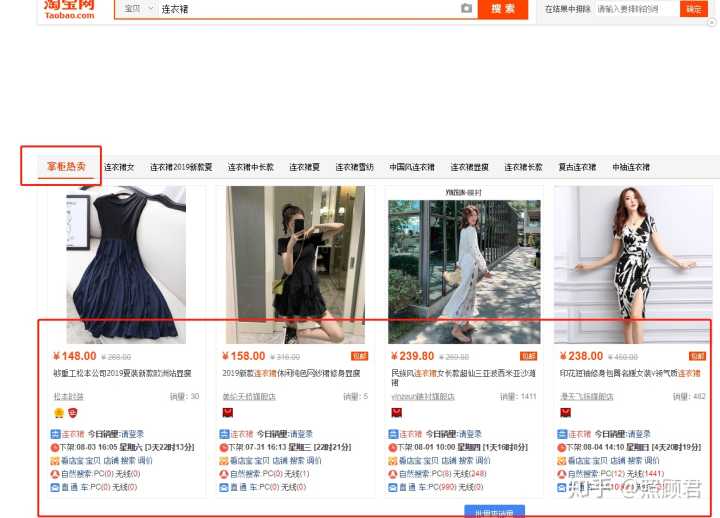The width and height of the screenshot is (720, 518).
Task: Open the 连衣裙女 tab
Action: (119, 167)
